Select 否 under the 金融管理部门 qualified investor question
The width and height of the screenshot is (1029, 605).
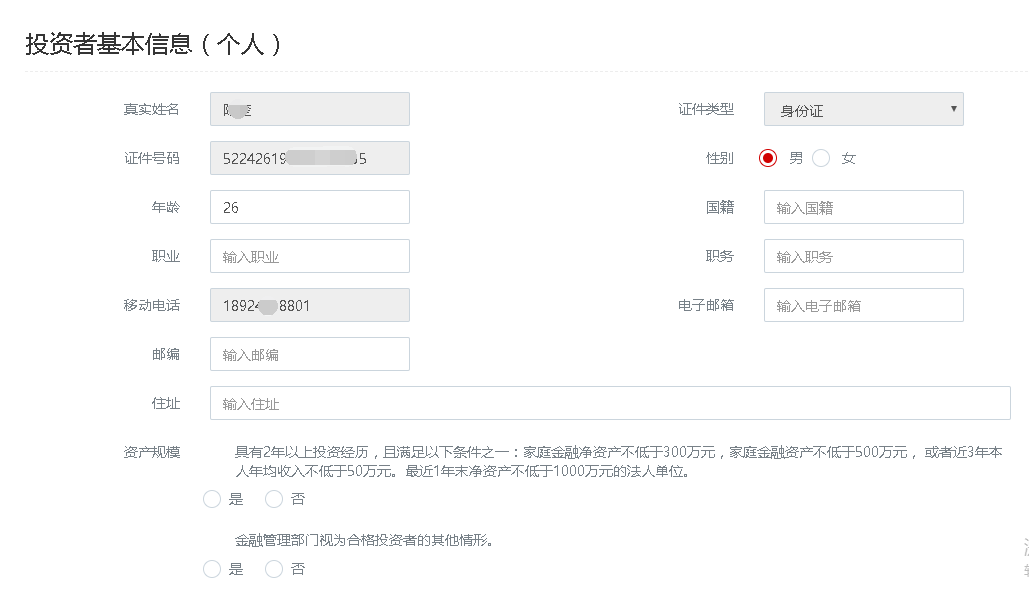[273, 569]
